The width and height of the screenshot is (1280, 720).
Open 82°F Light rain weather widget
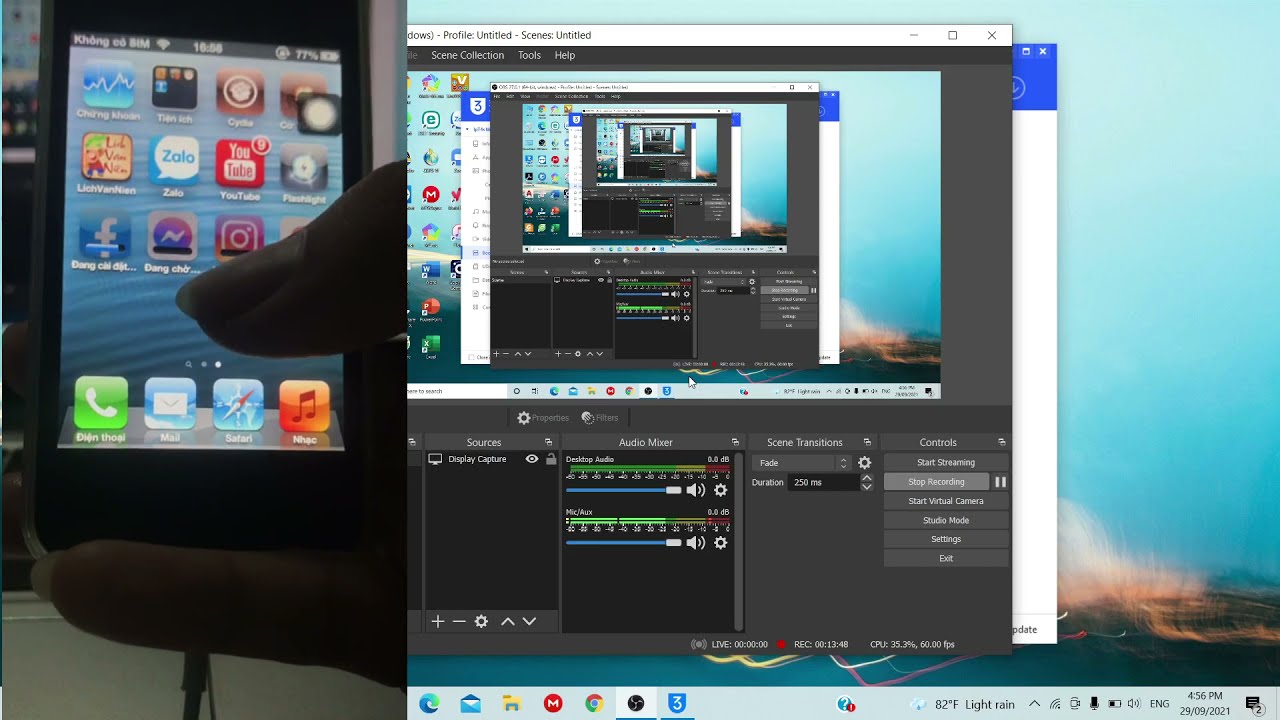[962, 704]
